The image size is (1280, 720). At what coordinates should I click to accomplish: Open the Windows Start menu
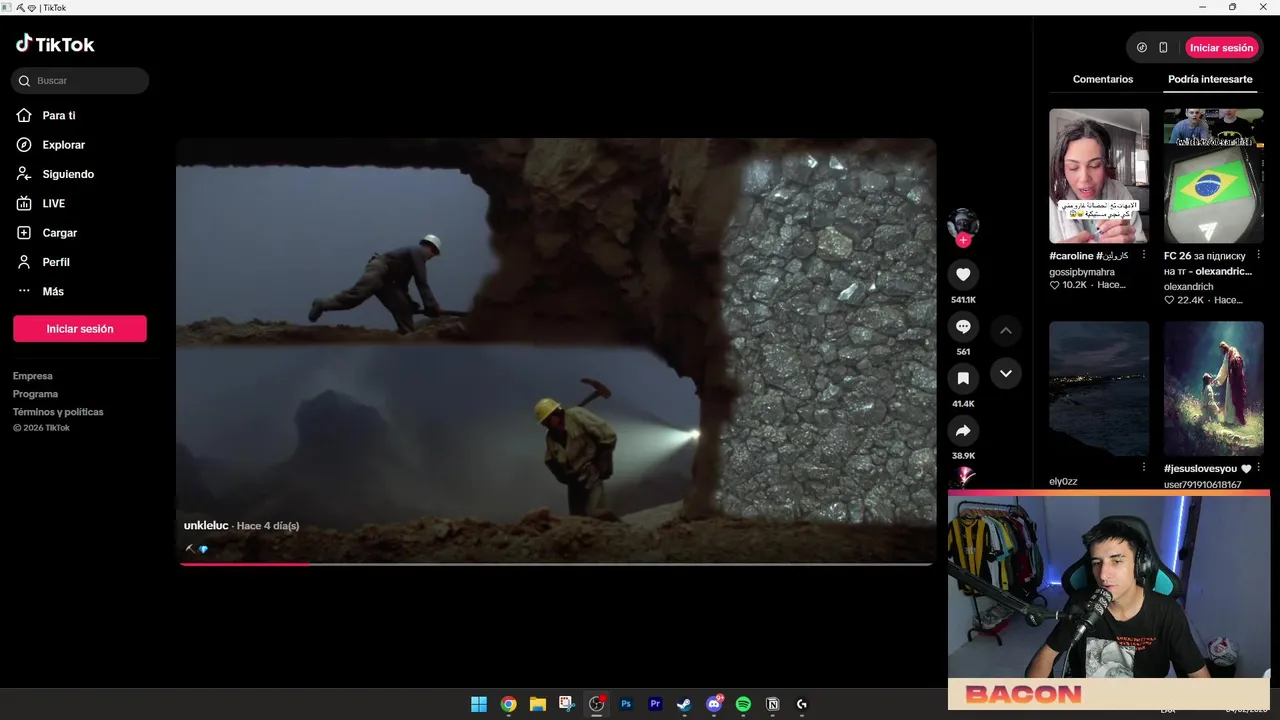pos(479,704)
